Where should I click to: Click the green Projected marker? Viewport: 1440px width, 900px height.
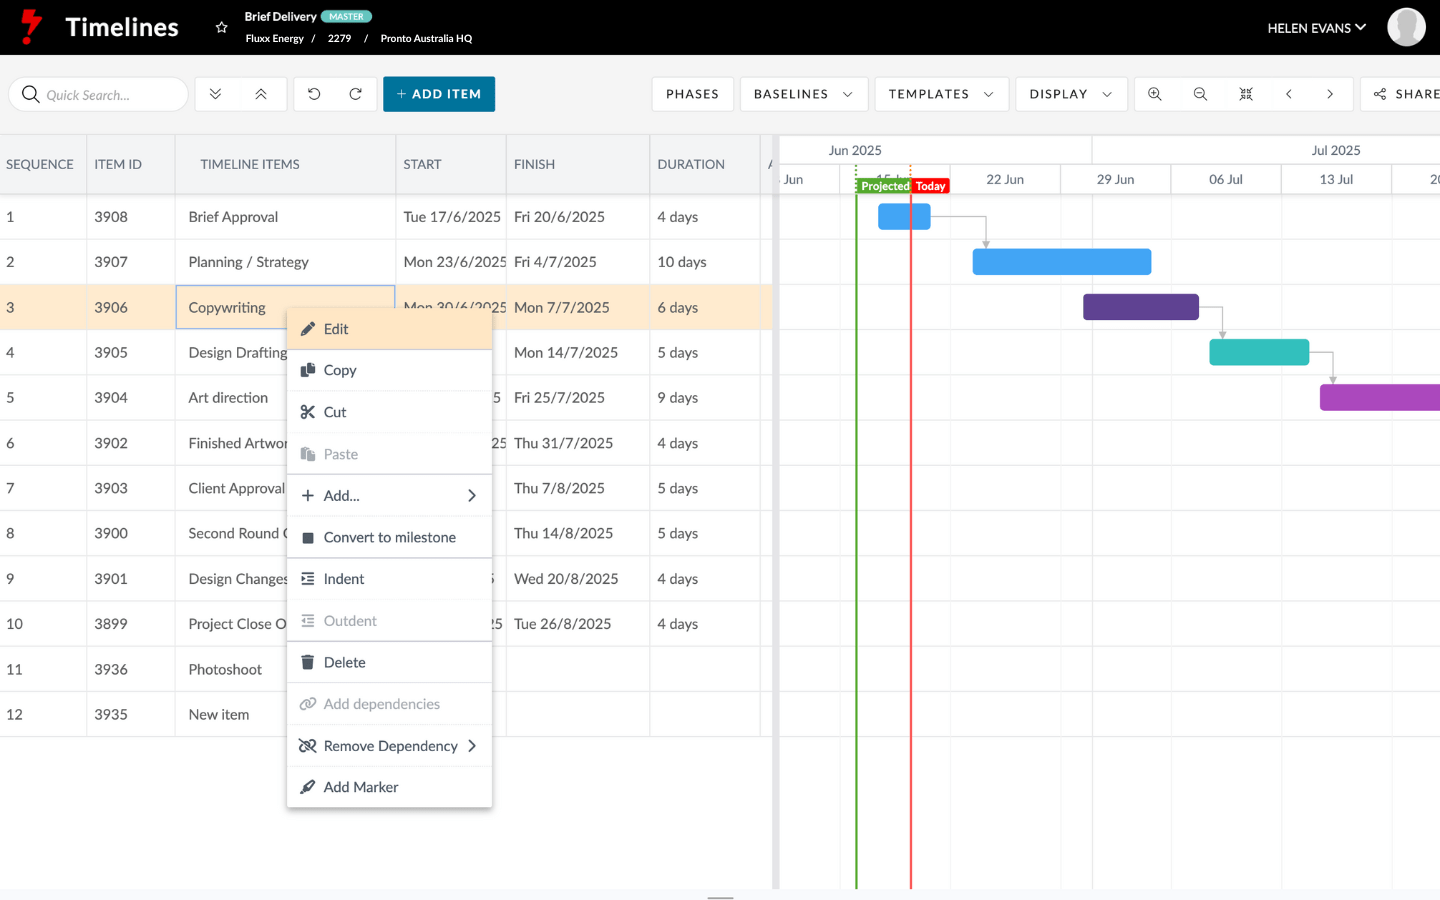885,186
